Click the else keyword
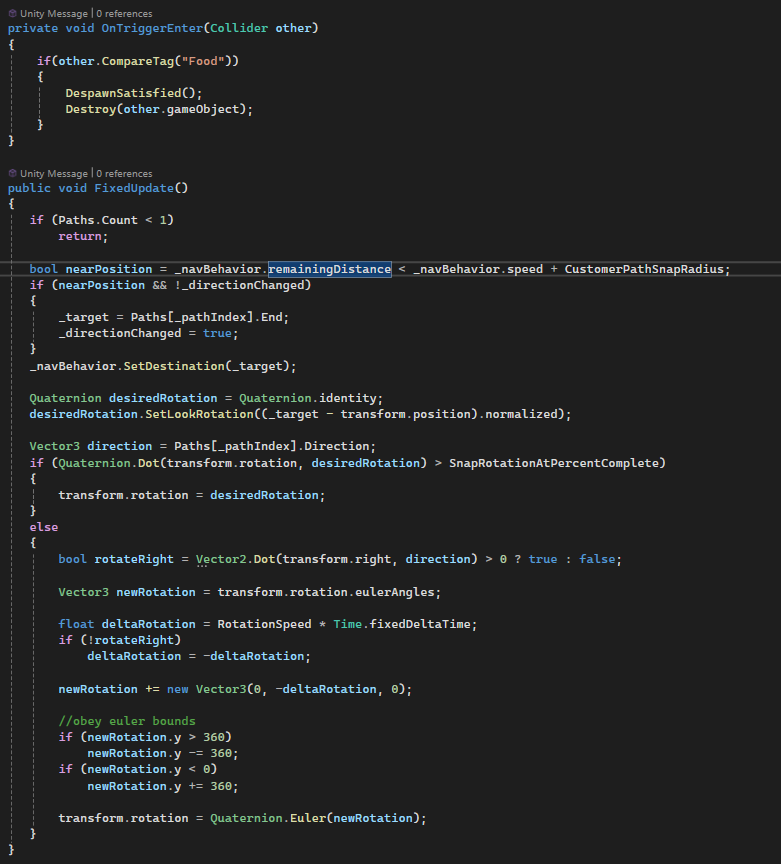Image resolution: width=781 pixels, height=864 pixels. [44, 527]
